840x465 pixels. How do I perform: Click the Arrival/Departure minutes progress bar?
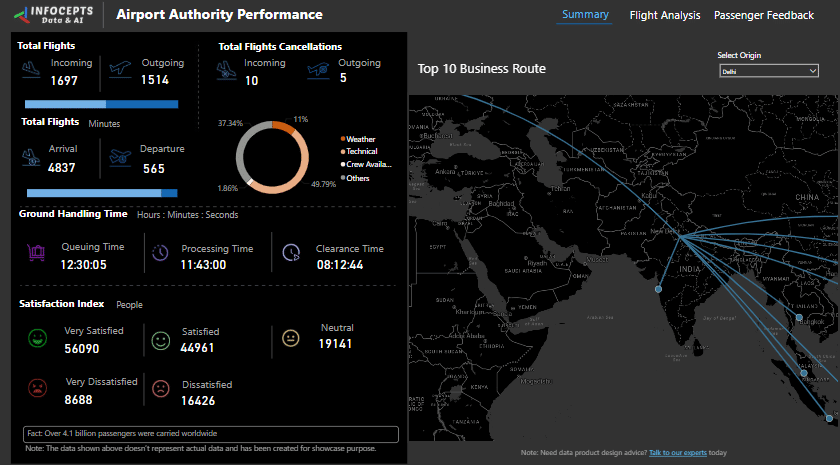102,193
